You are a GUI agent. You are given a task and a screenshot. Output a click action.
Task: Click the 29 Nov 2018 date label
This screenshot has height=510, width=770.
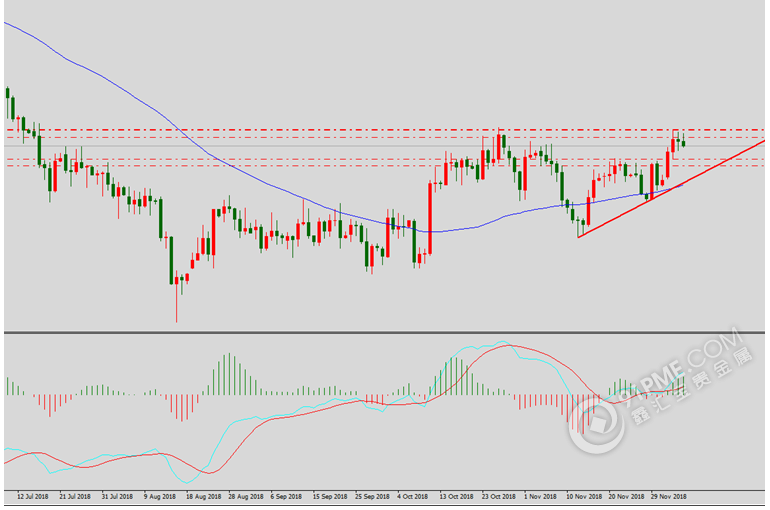[668, 496]
